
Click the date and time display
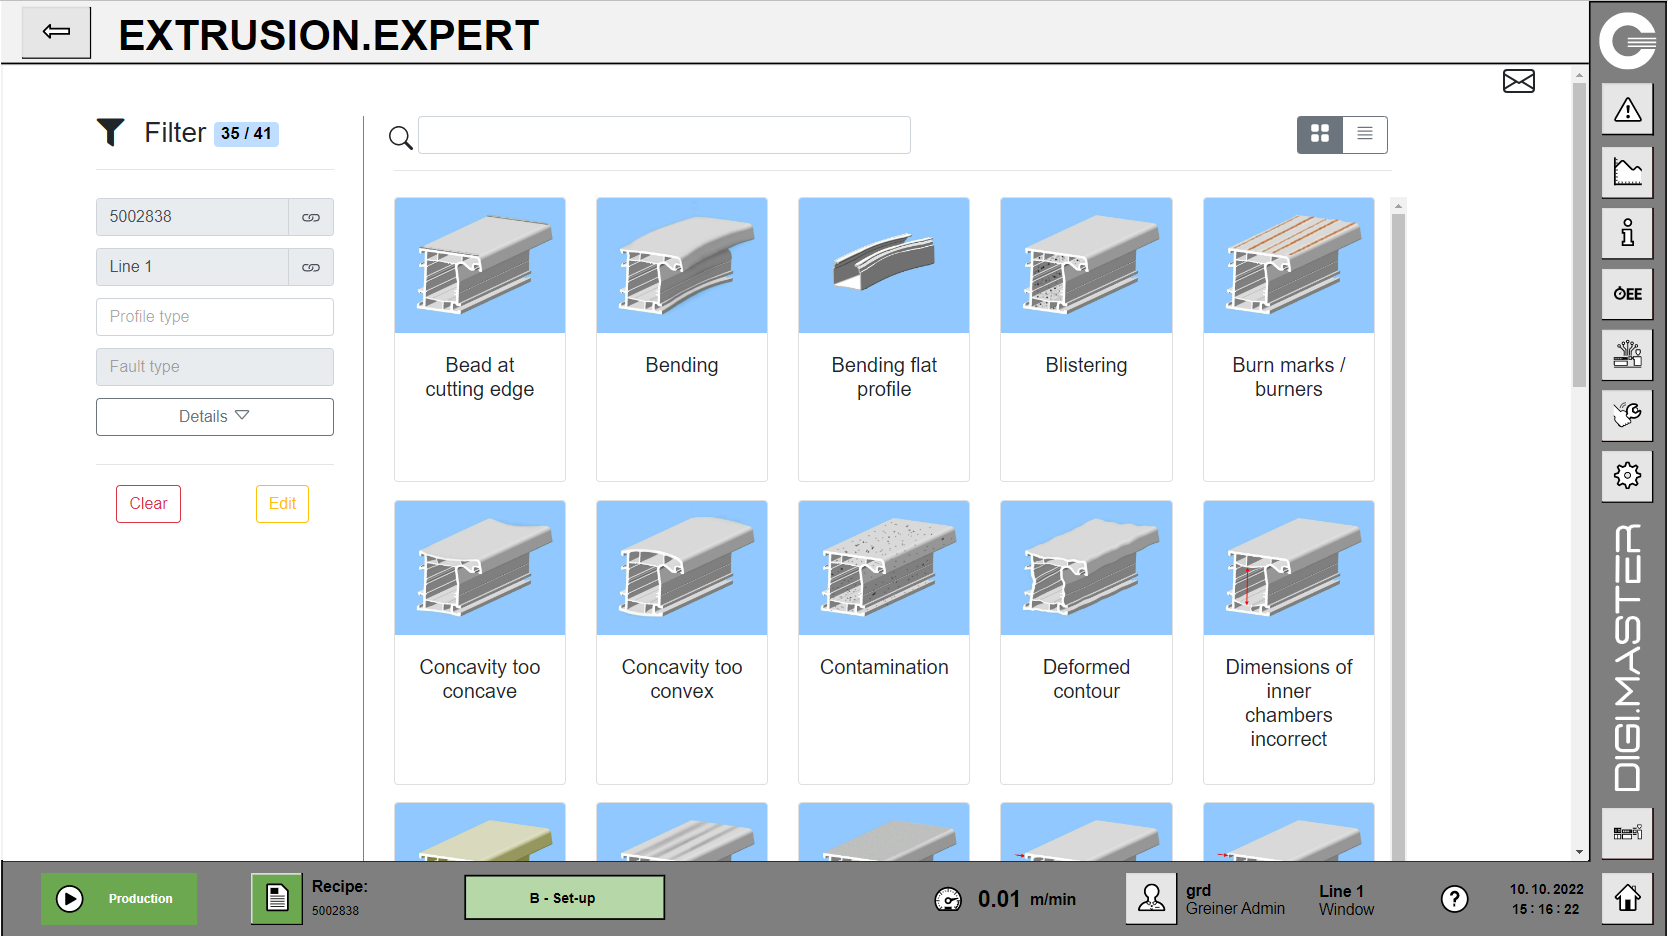pyautogui.click(x=1546, y=899)
